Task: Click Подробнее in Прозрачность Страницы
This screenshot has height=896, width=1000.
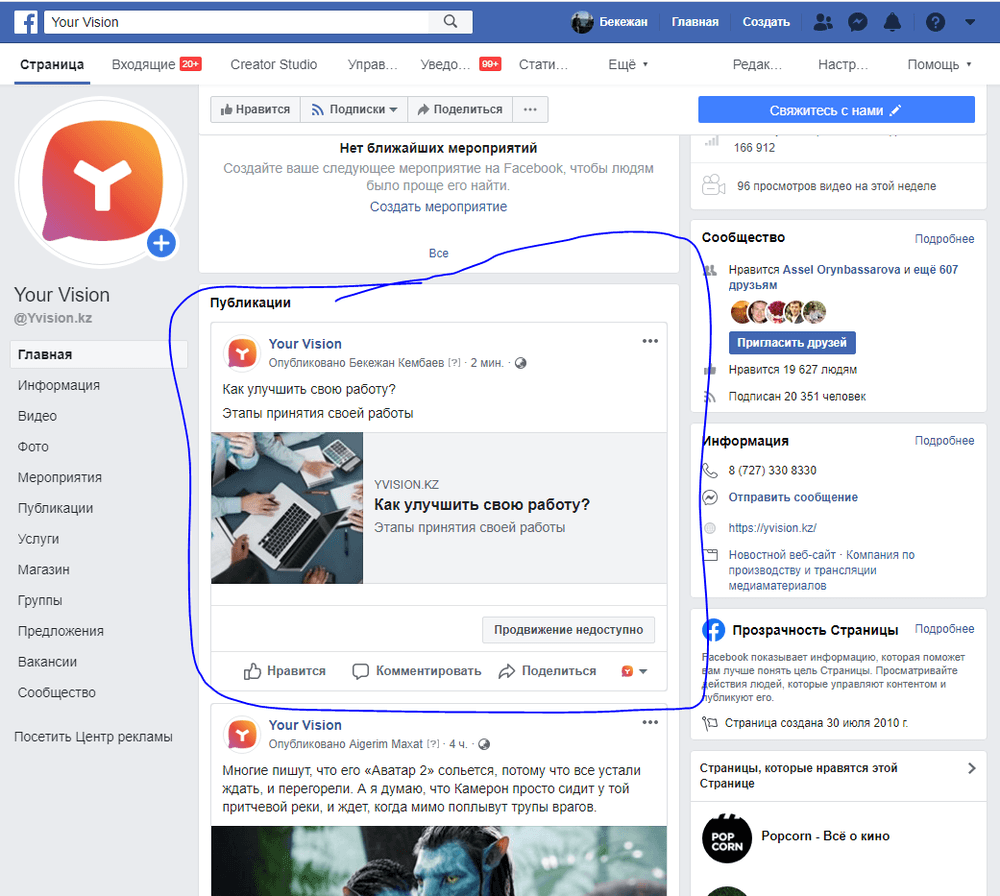Action: (x=944, y=629)
